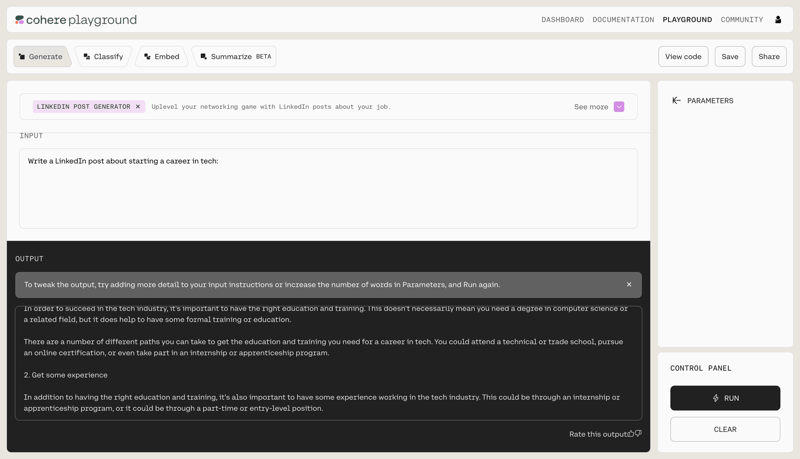Clear the playground

(x=725, y=429)
